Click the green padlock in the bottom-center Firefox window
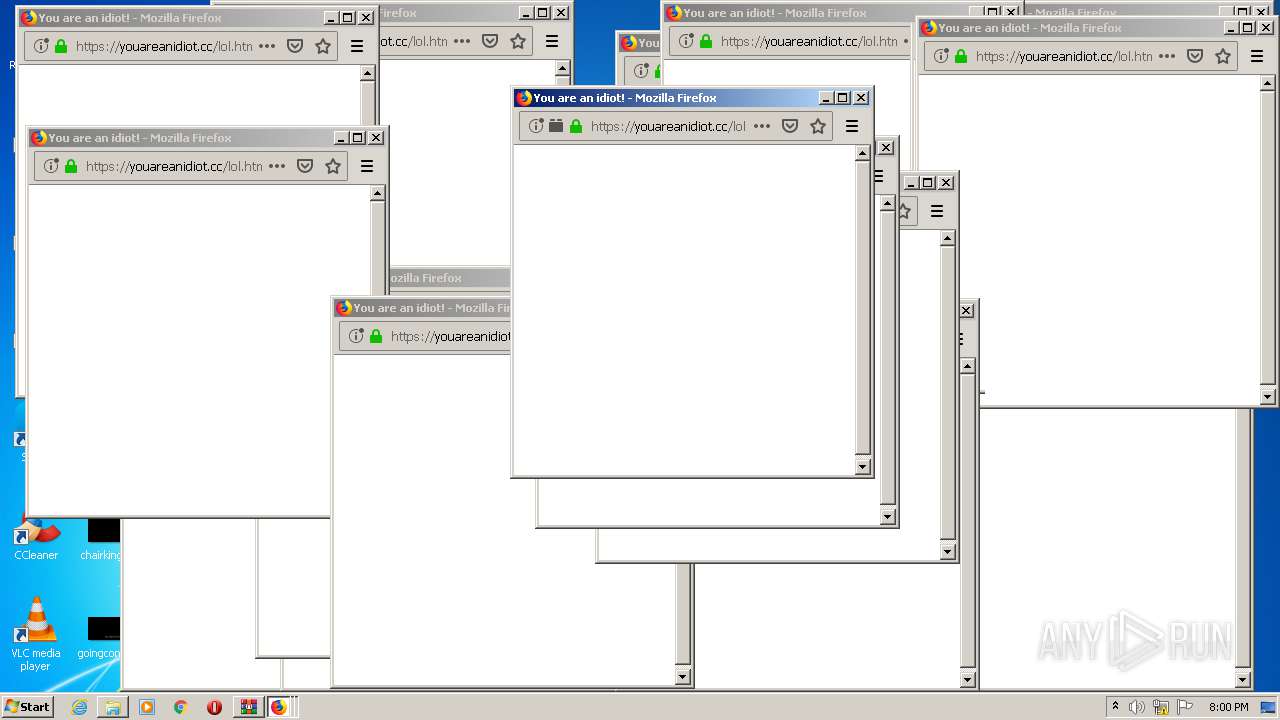The height and width of the screenshot is (720, 1280). tap(376, 336)
